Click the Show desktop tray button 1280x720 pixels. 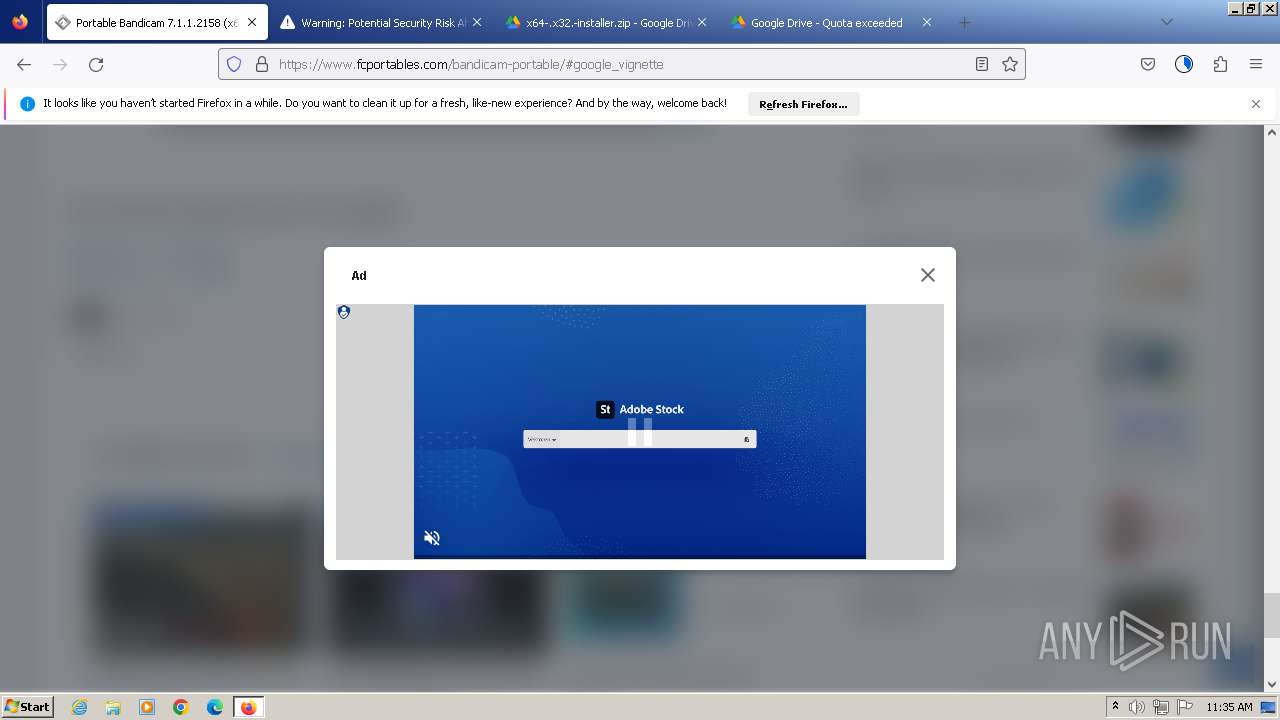(x=1269, y=707)
